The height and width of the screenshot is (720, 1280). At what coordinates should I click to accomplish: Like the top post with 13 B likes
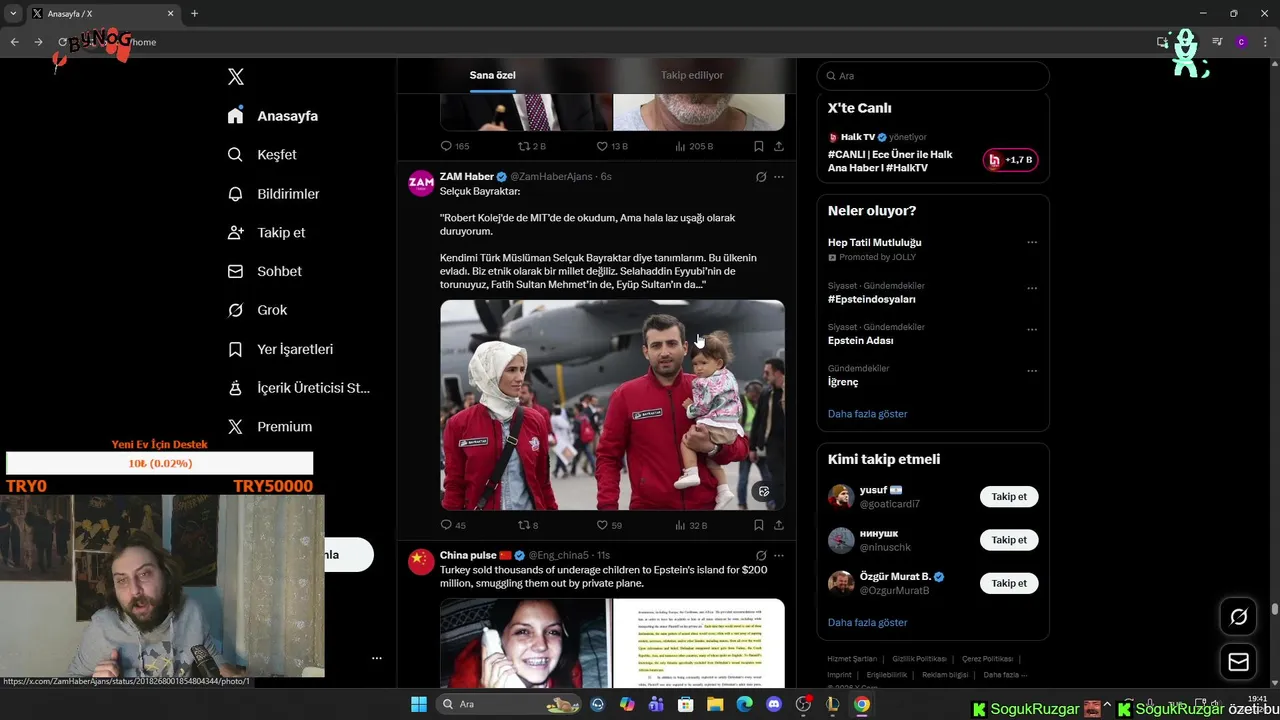coord(612,146)
